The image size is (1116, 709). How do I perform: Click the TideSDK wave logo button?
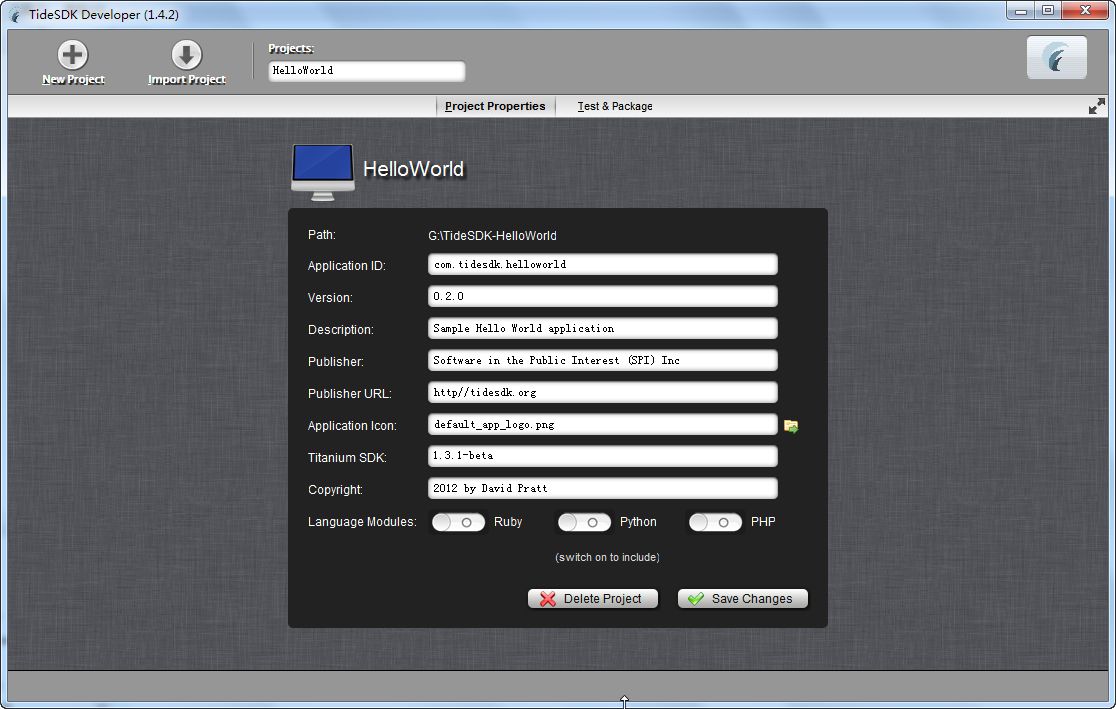(1057, 58)
